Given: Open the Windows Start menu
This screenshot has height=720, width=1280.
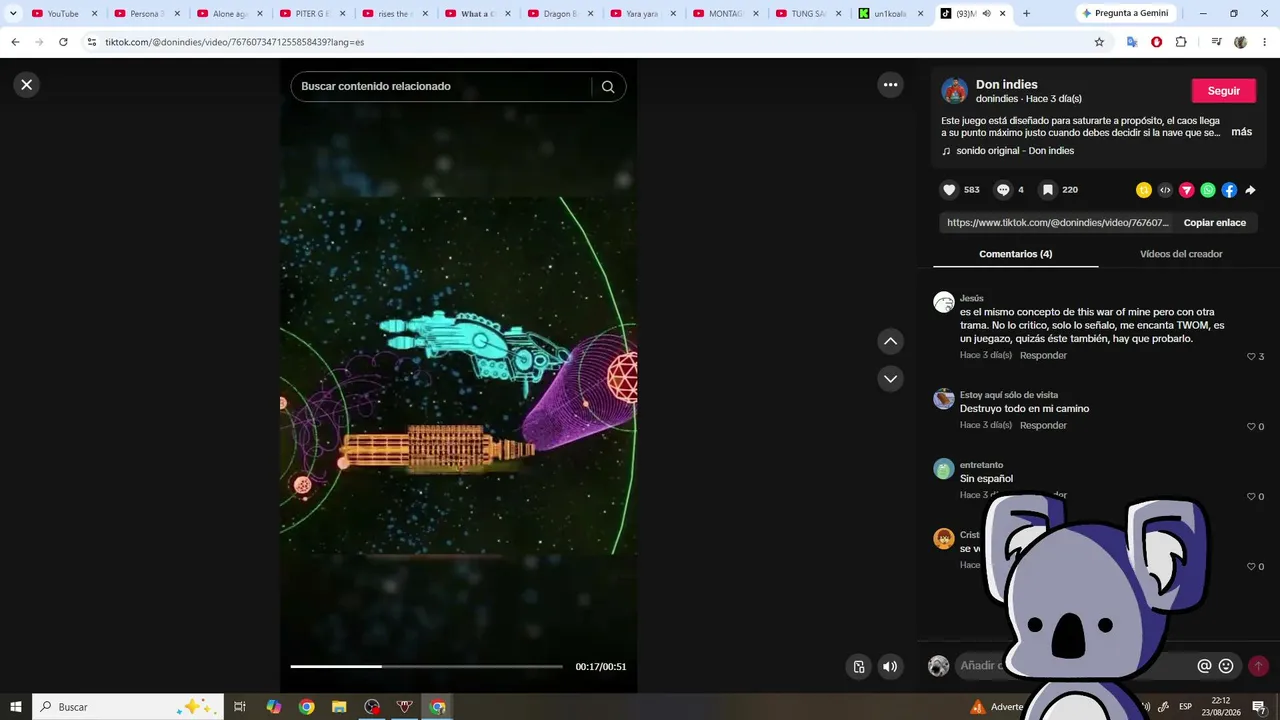Looking at the screenshot, I should tap(16, 707).
